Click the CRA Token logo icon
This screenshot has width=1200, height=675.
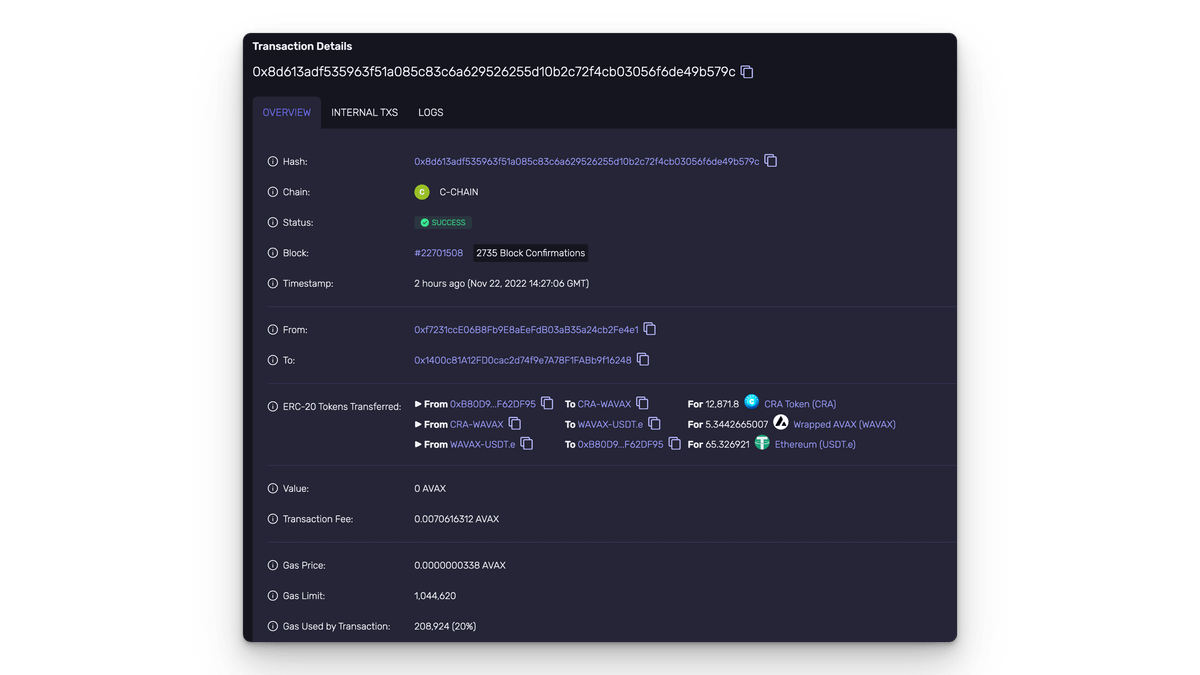[x=752, y=402]
